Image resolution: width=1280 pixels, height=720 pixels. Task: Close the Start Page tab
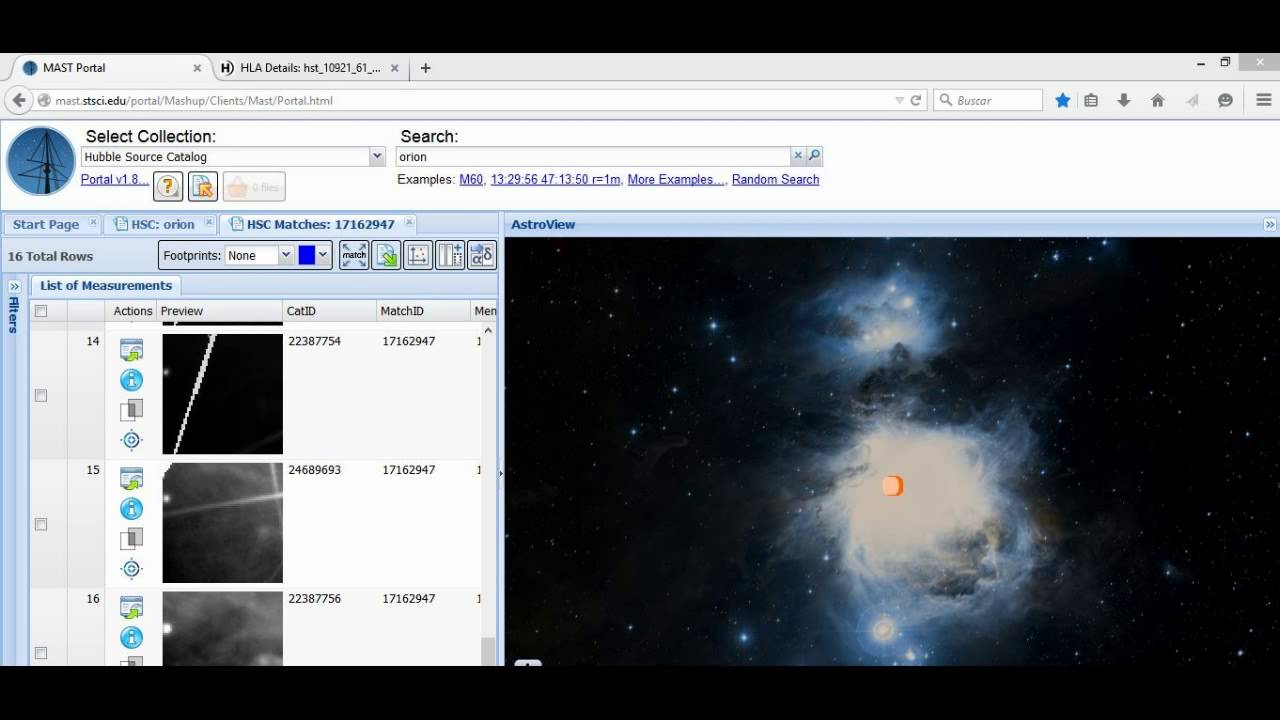click(x=93, y=223)
